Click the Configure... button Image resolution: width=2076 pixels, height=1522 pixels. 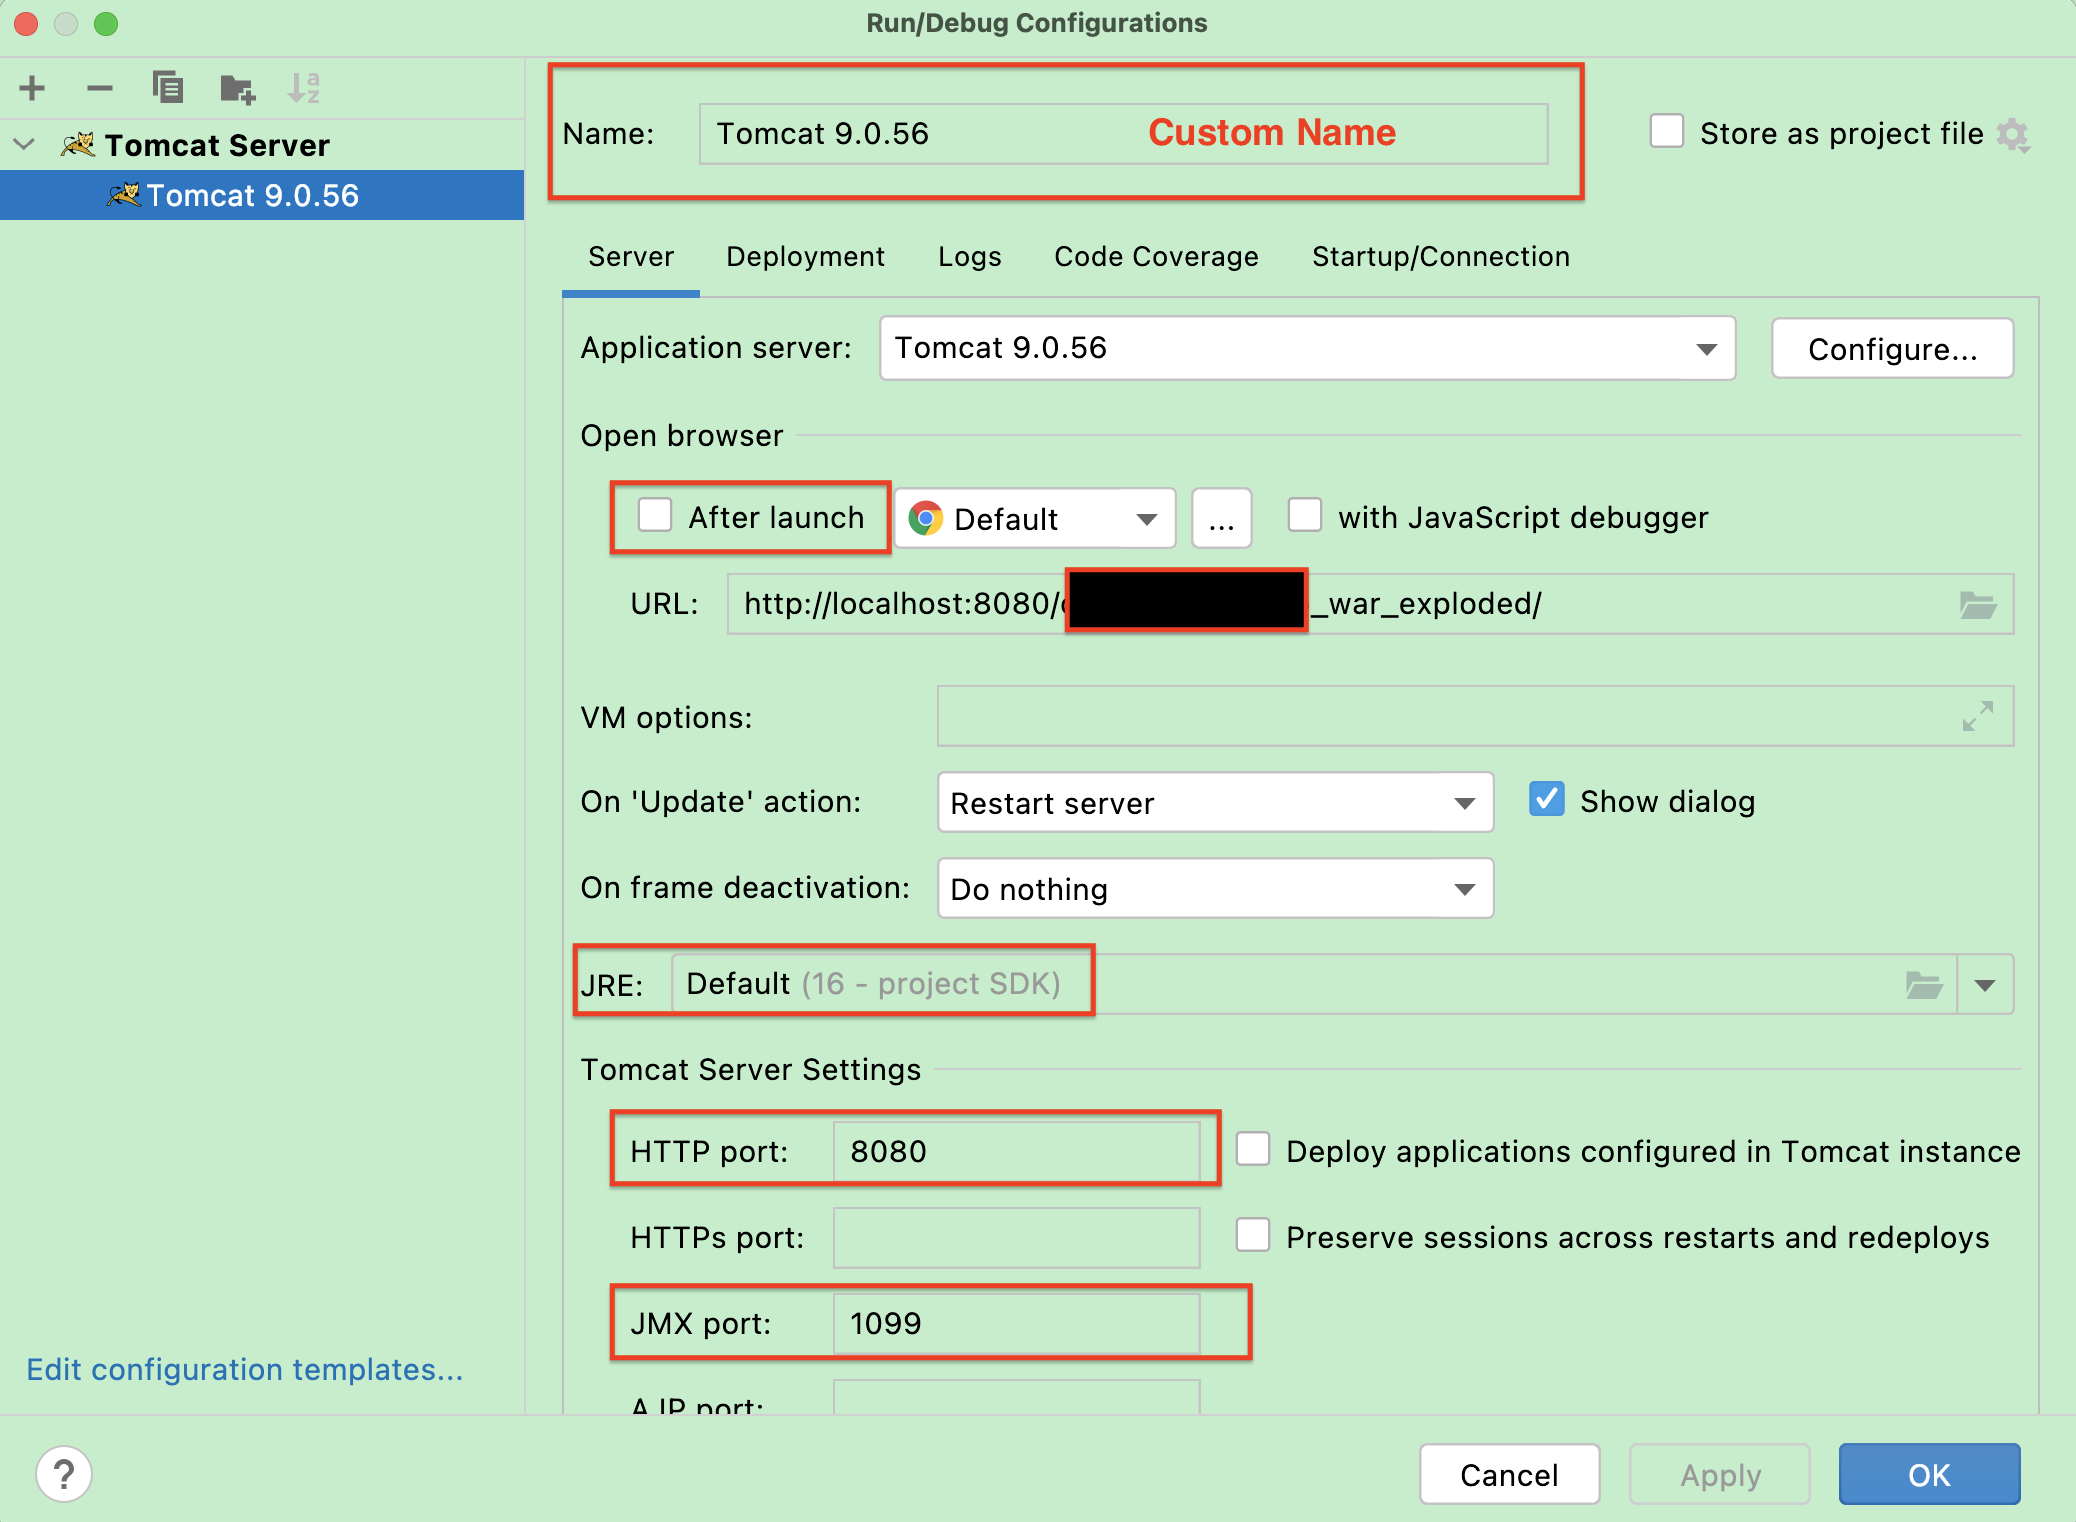click(x=1892, y=349)
